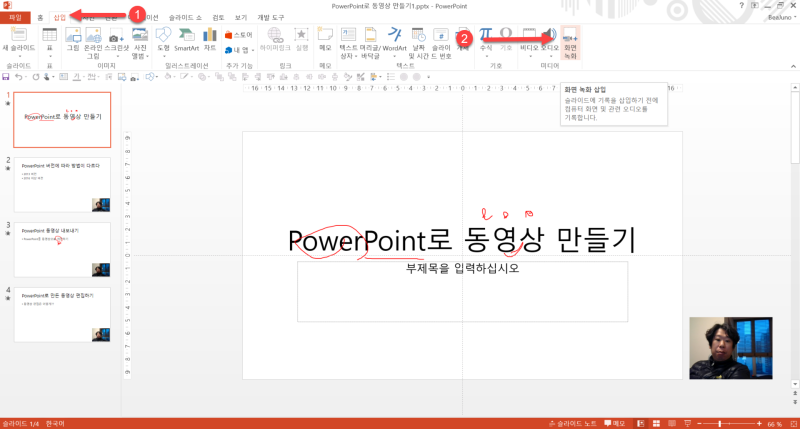Insert a 수식 equation
This screenshot has width=800, height=429.
[486, 41]
